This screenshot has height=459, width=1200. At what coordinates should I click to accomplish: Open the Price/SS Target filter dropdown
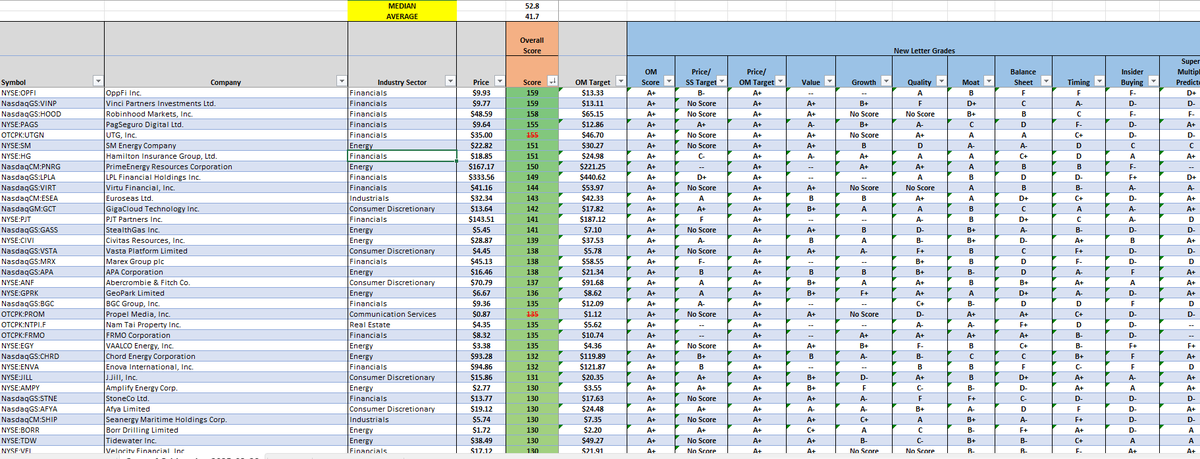click(x=721, y=82)
